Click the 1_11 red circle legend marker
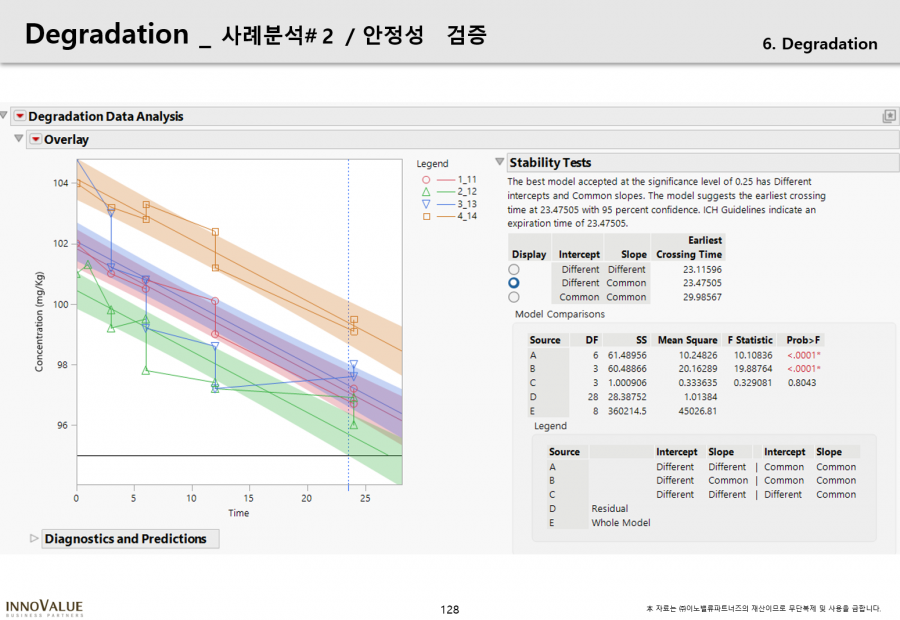Viewport: 900px width, 620px height. [x=426, y=179]
